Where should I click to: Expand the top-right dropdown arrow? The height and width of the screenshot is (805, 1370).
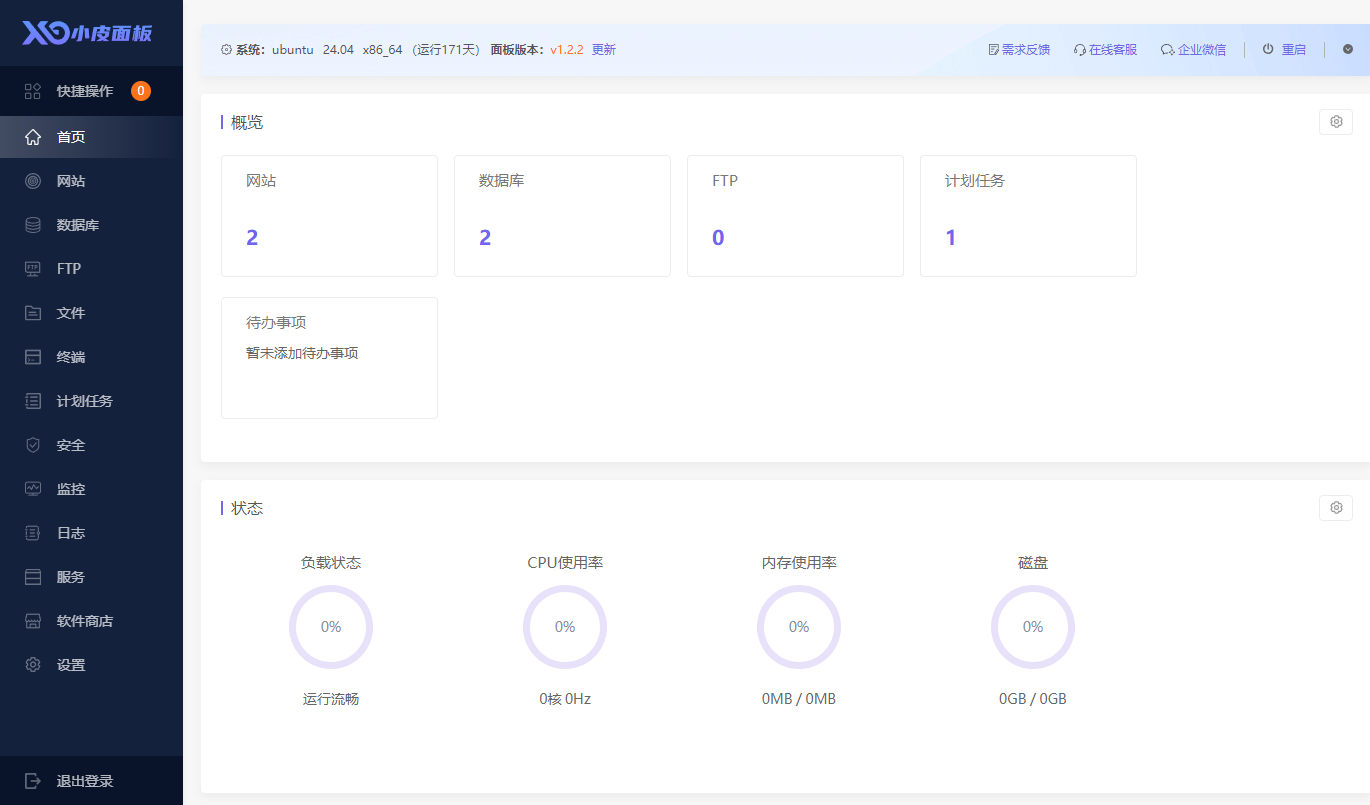coord(1348,49)
